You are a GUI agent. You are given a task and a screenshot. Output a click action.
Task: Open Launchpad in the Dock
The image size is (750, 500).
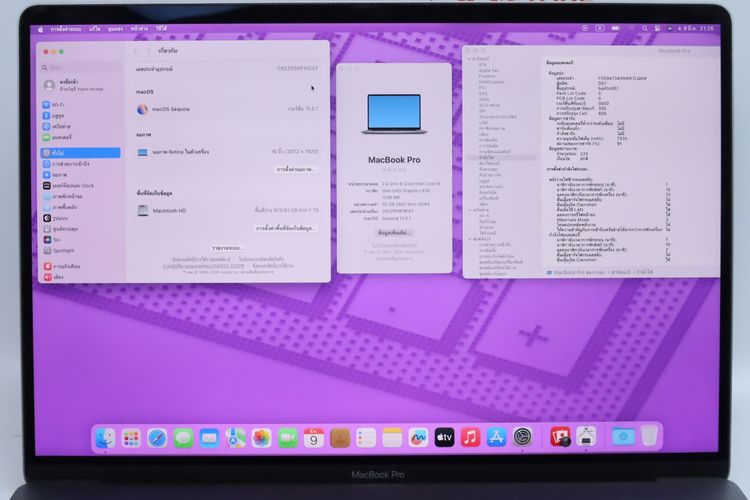(131, 438)
